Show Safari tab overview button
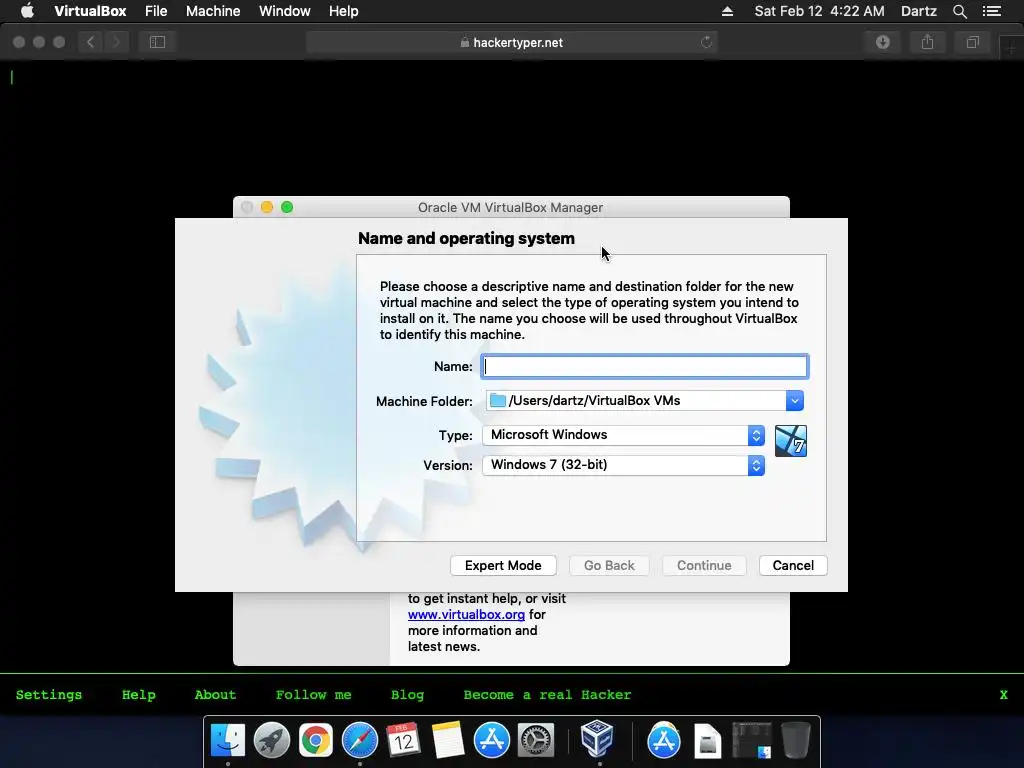Screen dimensions: 1024x768 972,42
